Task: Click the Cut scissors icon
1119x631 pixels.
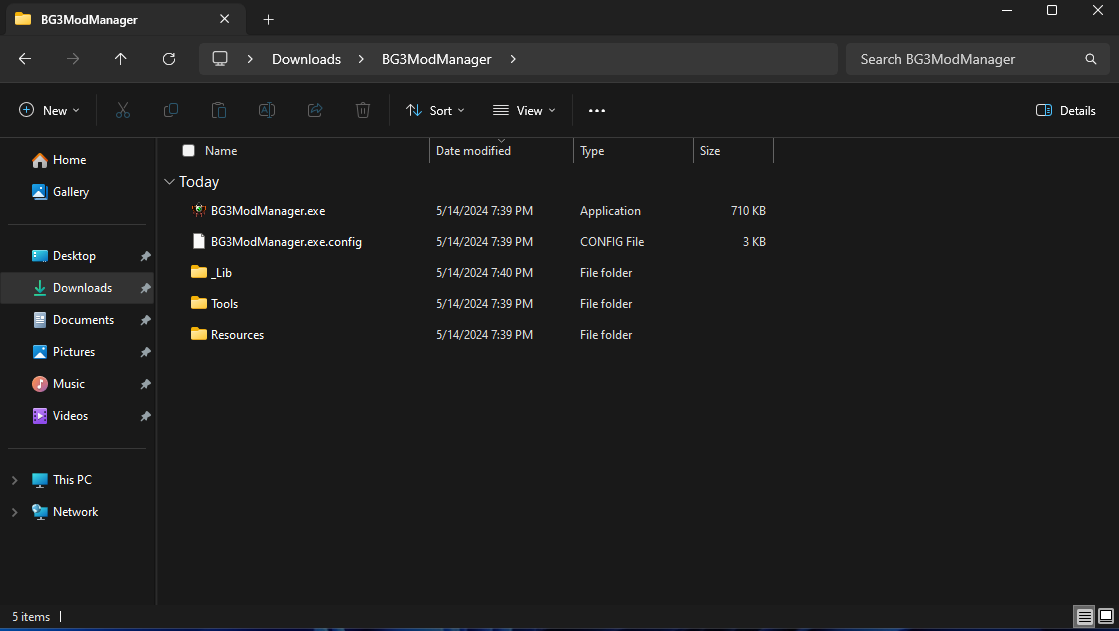Action: pos(123,110)
